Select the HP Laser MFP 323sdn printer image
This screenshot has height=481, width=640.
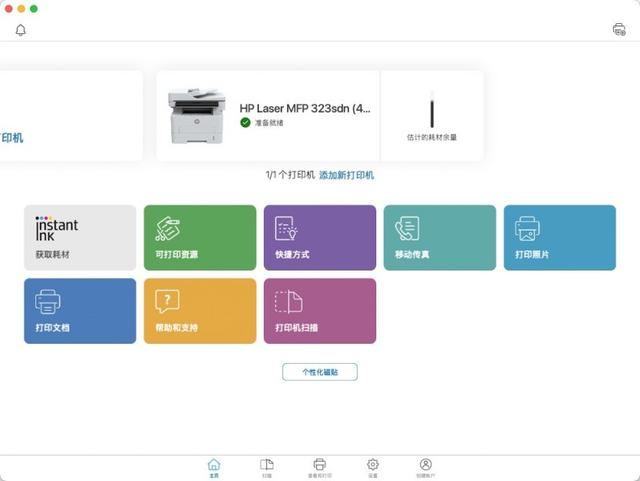(197, 116)
